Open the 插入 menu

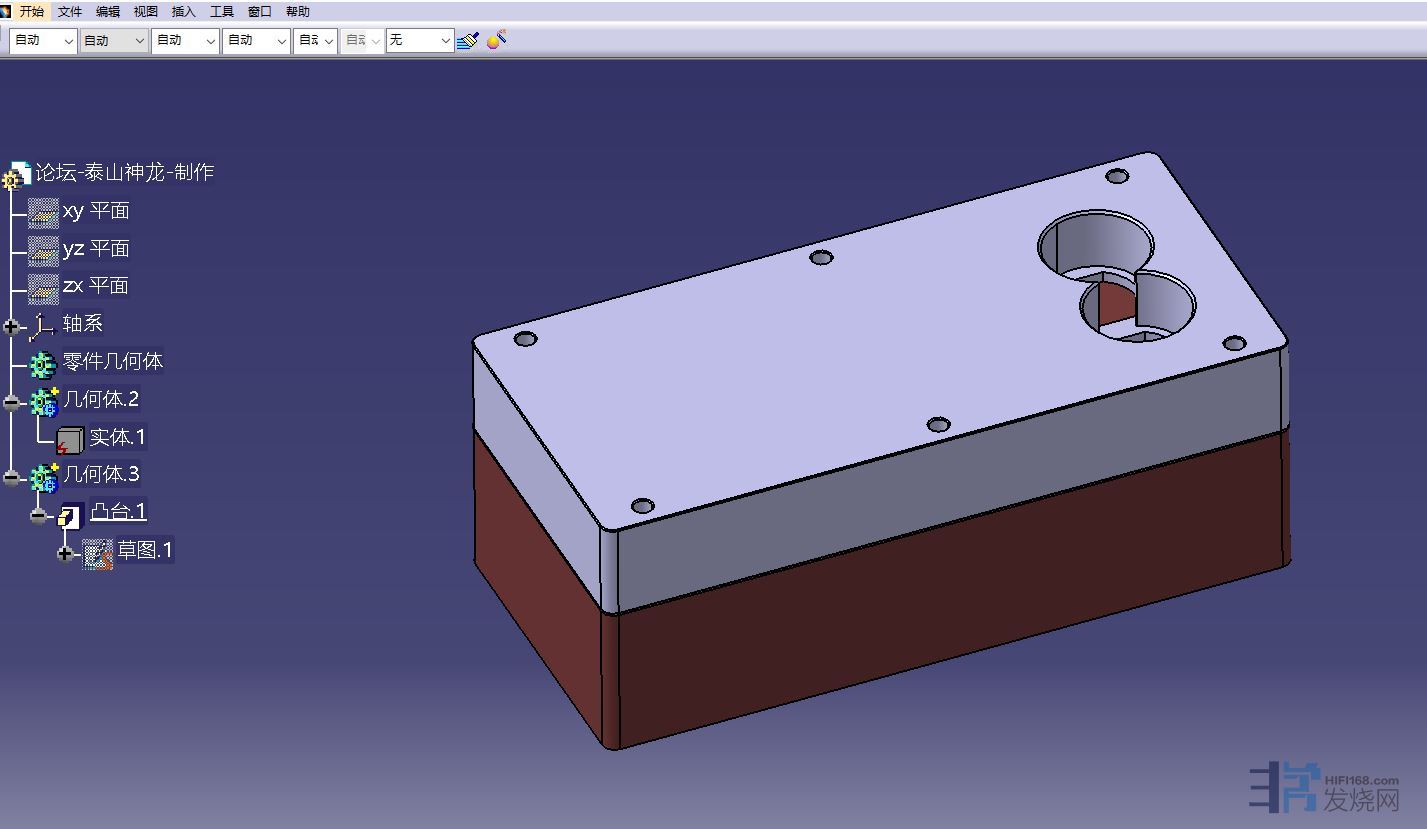(x=184, y=11)
